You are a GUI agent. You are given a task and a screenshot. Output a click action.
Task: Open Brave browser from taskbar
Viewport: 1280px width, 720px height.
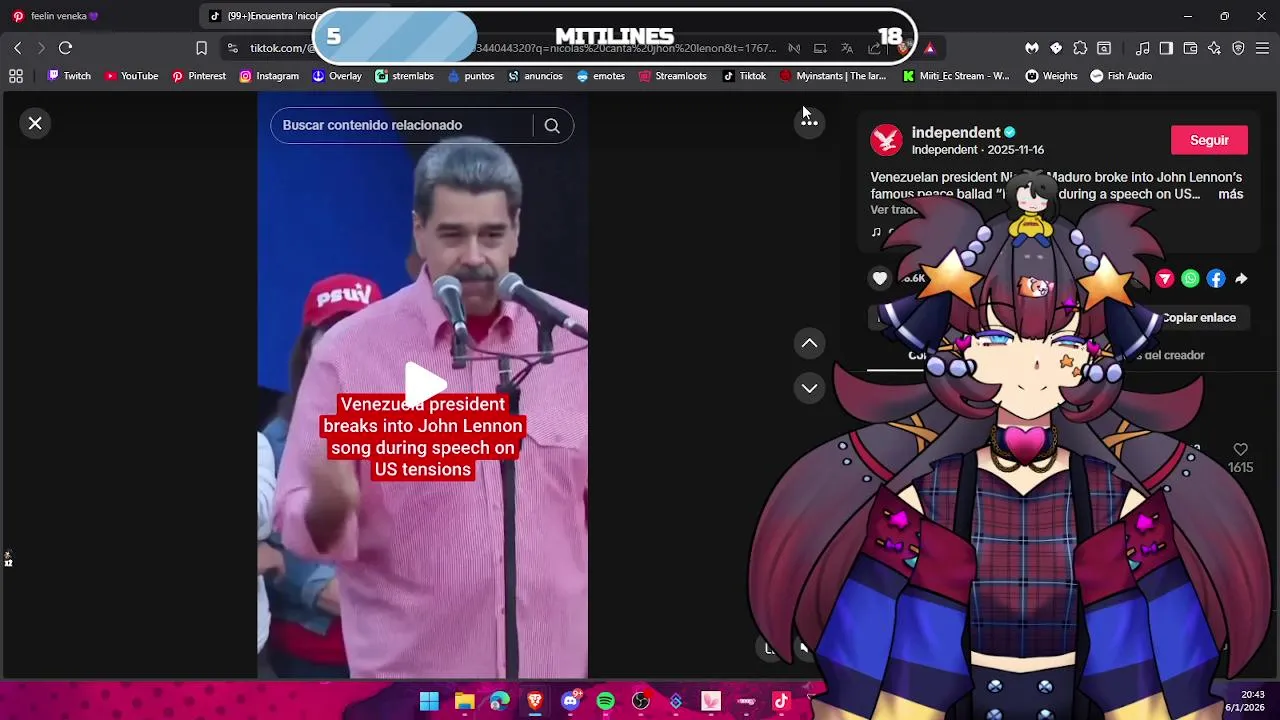pos(535,701)
